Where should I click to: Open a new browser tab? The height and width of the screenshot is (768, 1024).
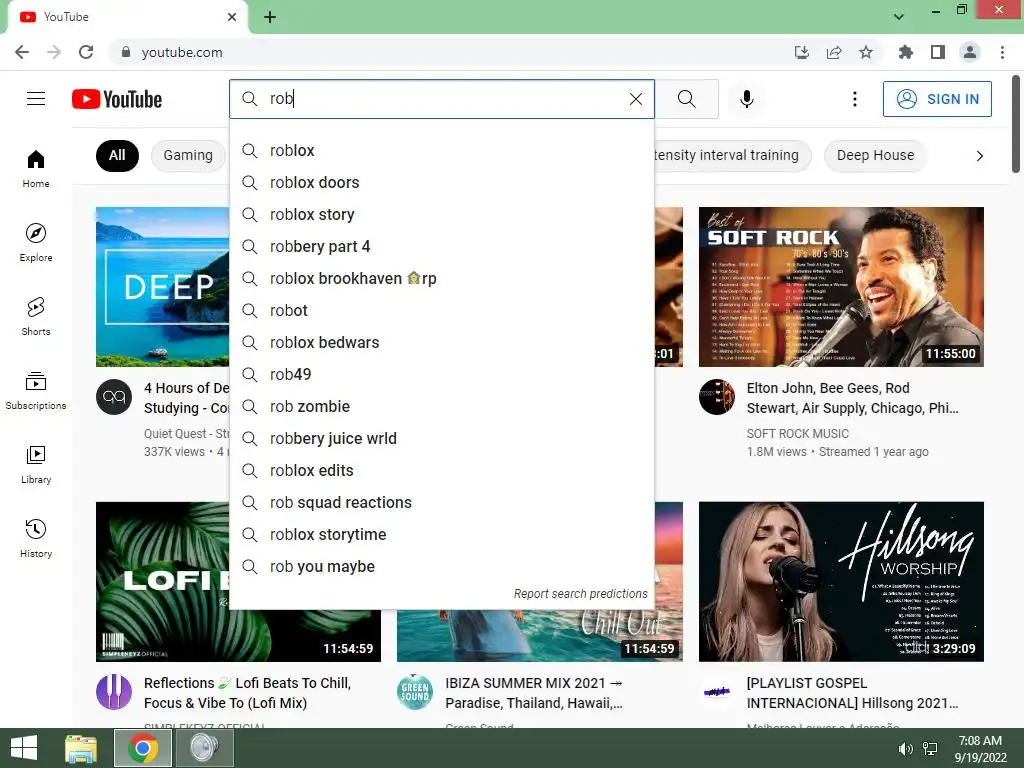click(x=270, y=17)
